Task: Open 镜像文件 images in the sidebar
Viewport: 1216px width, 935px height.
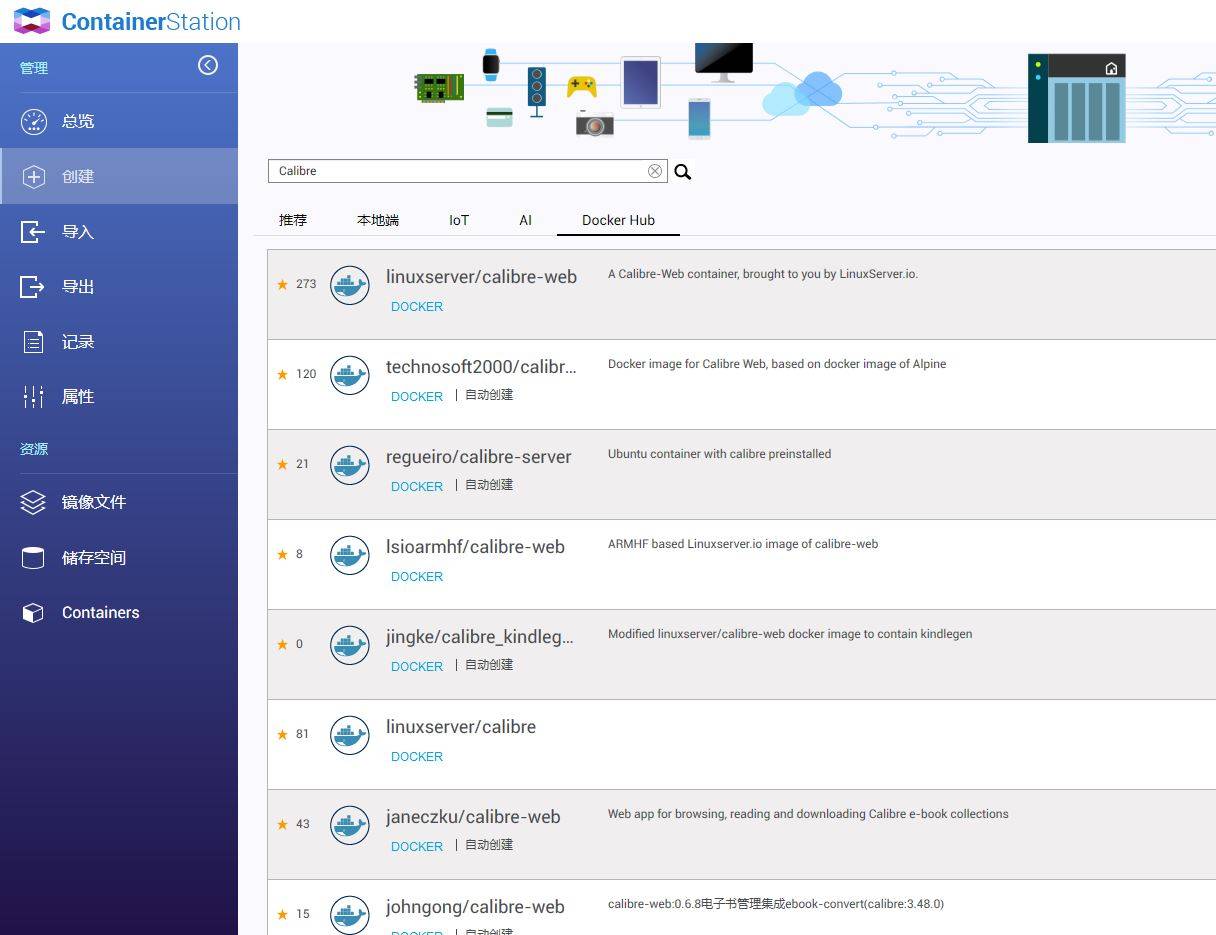Action: (x=93, y=502)
